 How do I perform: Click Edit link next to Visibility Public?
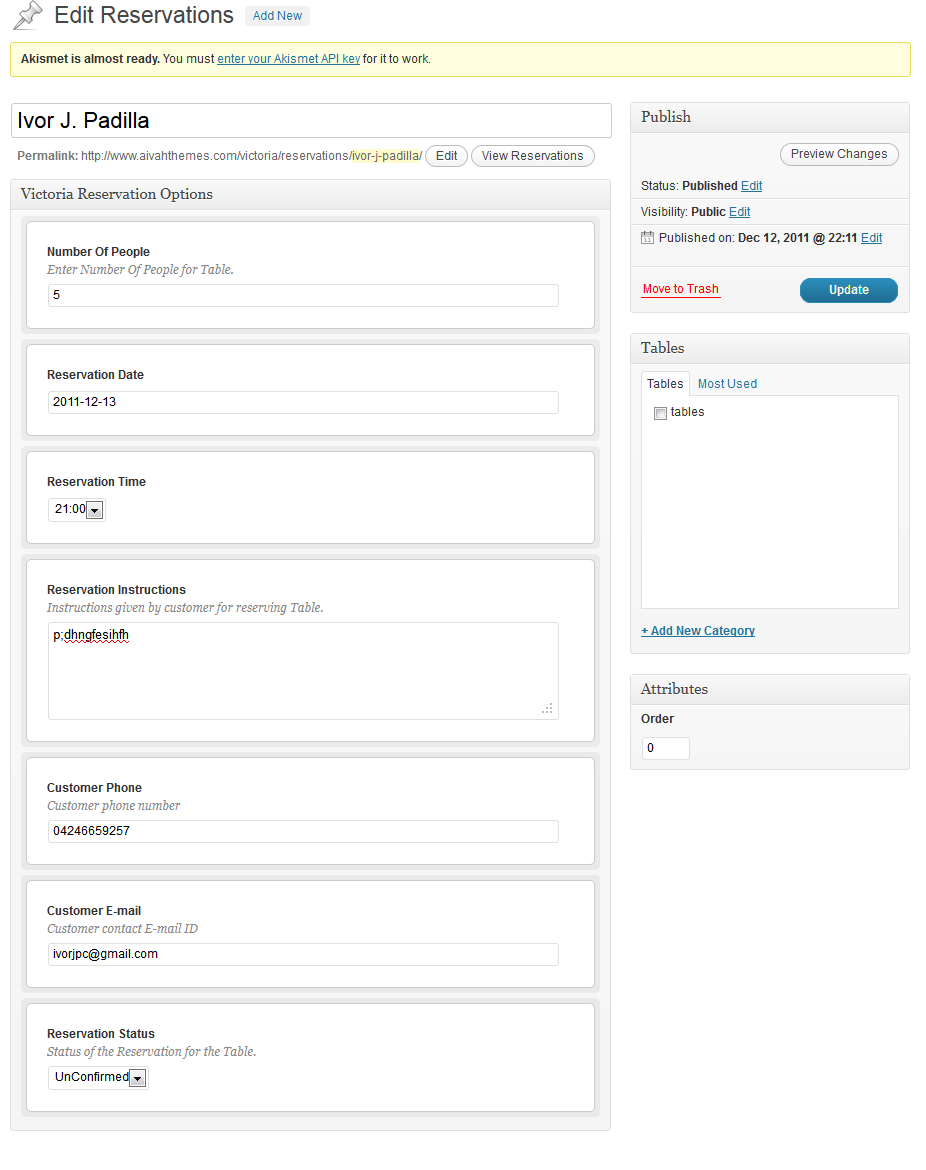pos(739,212)
